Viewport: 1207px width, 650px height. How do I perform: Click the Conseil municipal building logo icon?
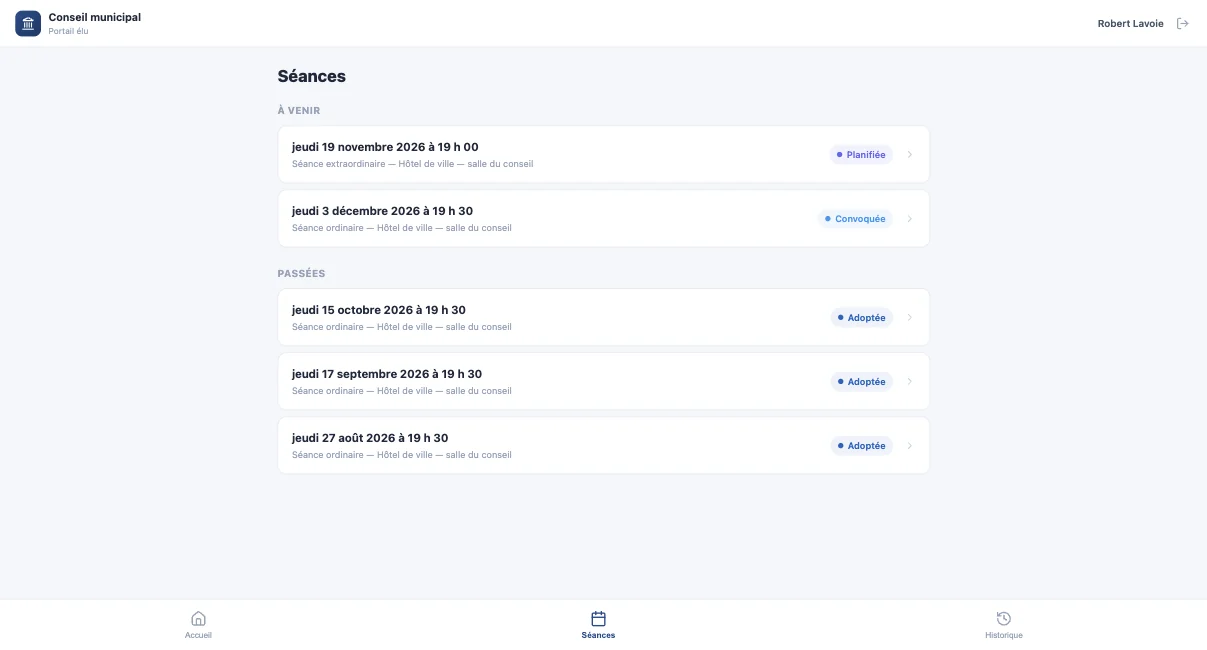28,23
